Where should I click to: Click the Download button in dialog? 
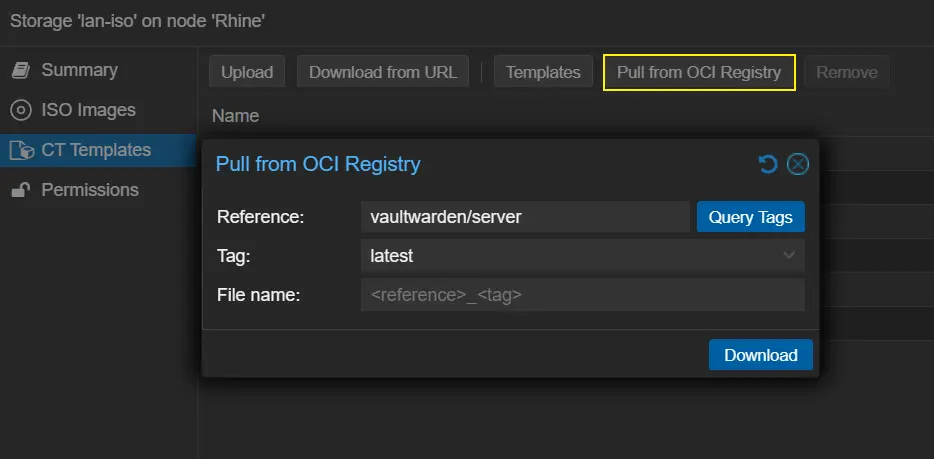coord(761,355)
